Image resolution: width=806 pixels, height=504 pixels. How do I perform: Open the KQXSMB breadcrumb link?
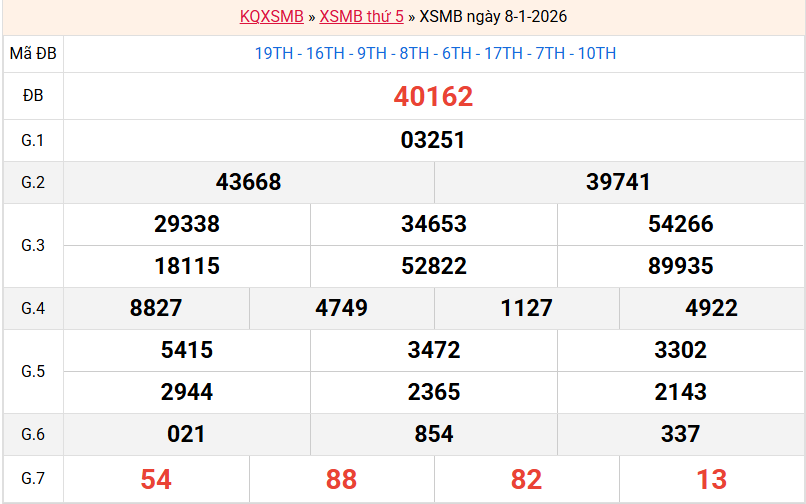tap(271, 16)
